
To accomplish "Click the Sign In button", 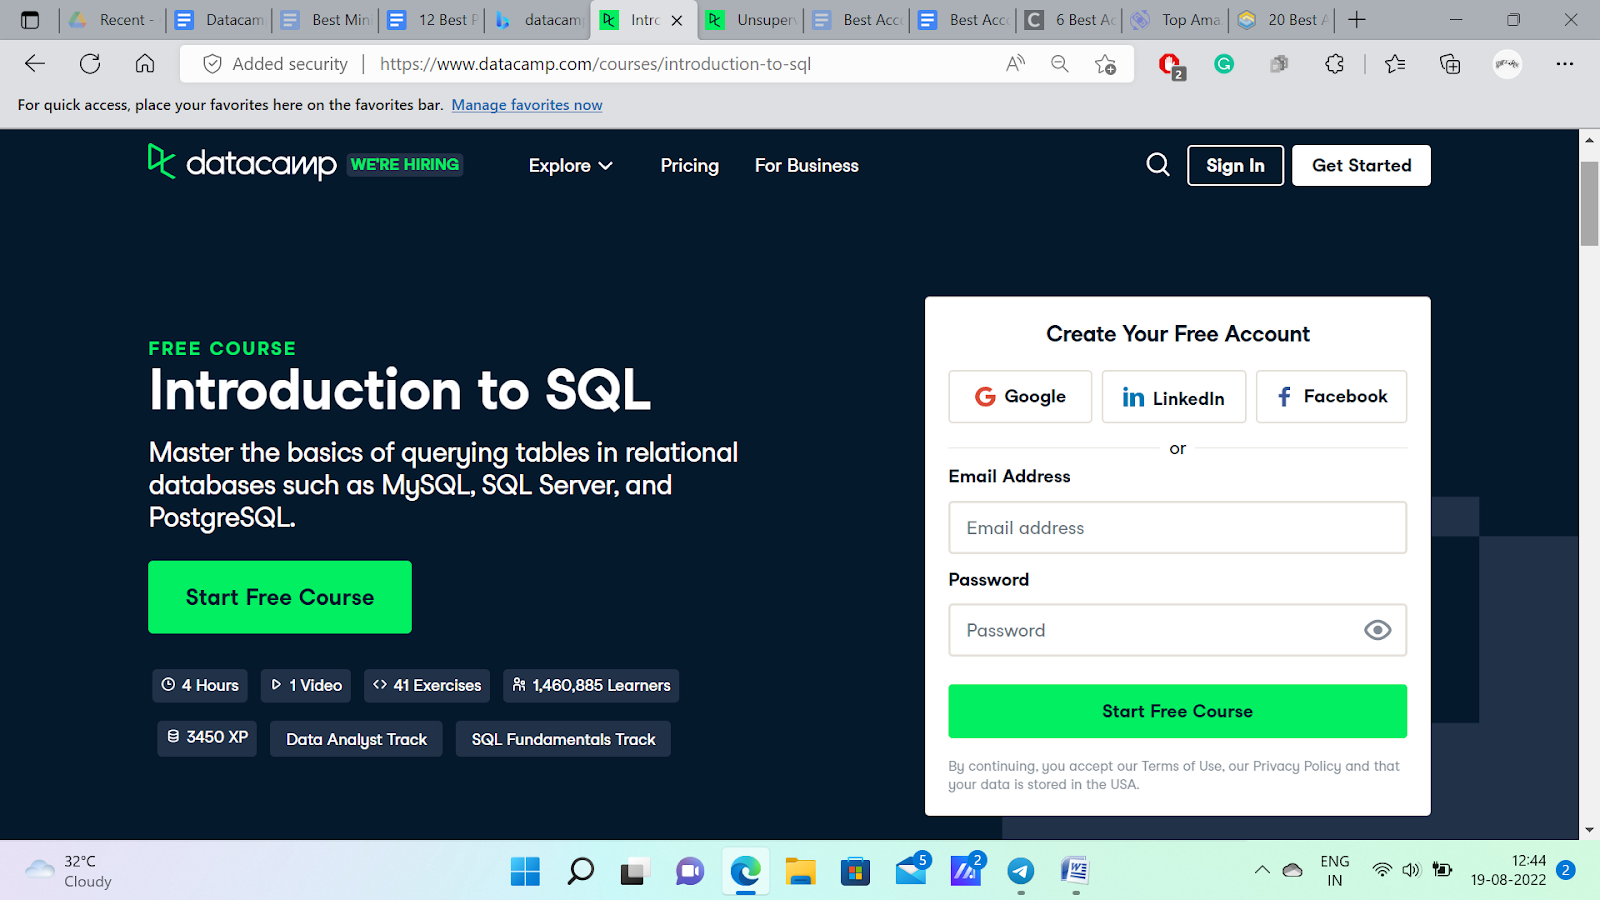I will (x=1235, y=166).
